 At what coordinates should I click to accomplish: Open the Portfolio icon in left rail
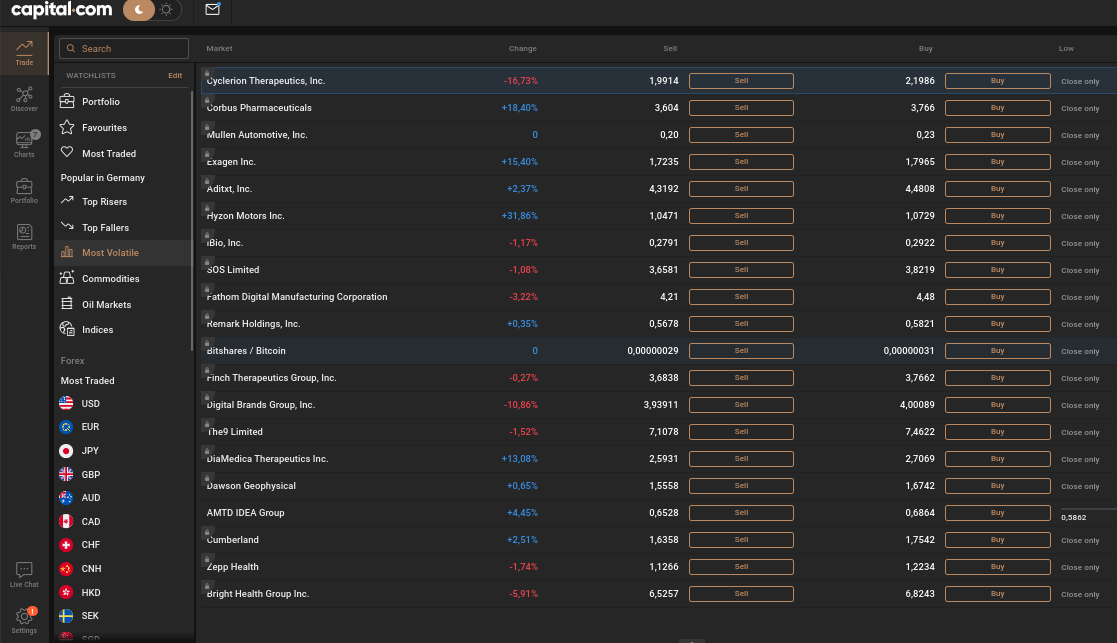[24, 191]
